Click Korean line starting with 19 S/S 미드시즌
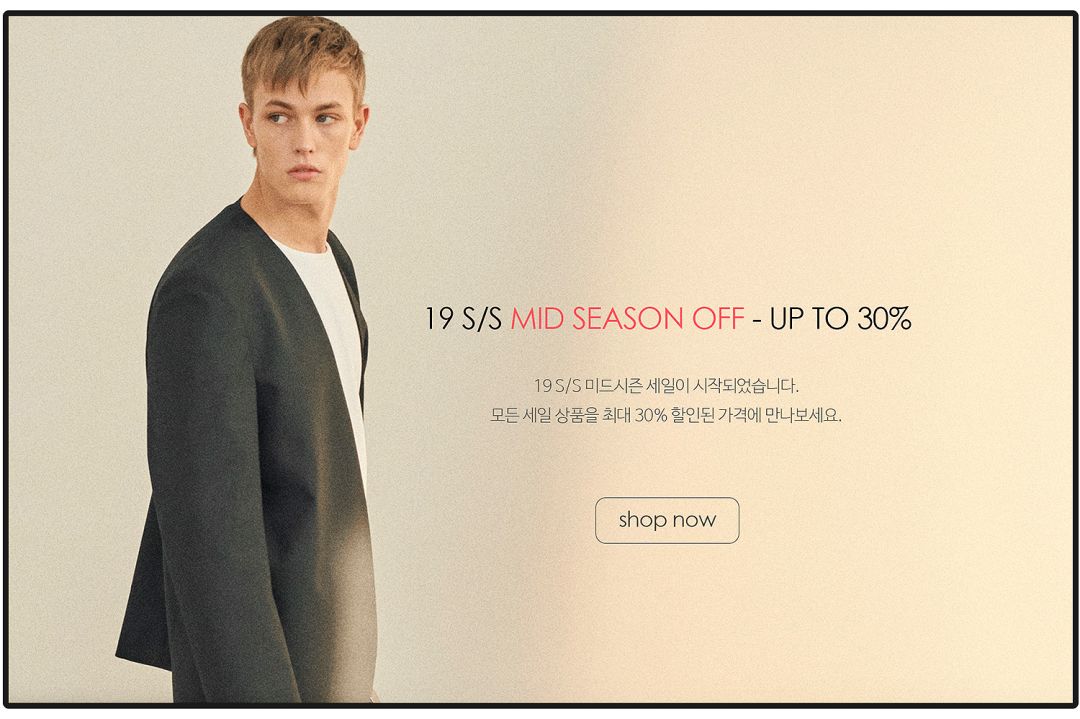Image resolution: width=1080 pixels, height=719 pixels. point(666,385)
